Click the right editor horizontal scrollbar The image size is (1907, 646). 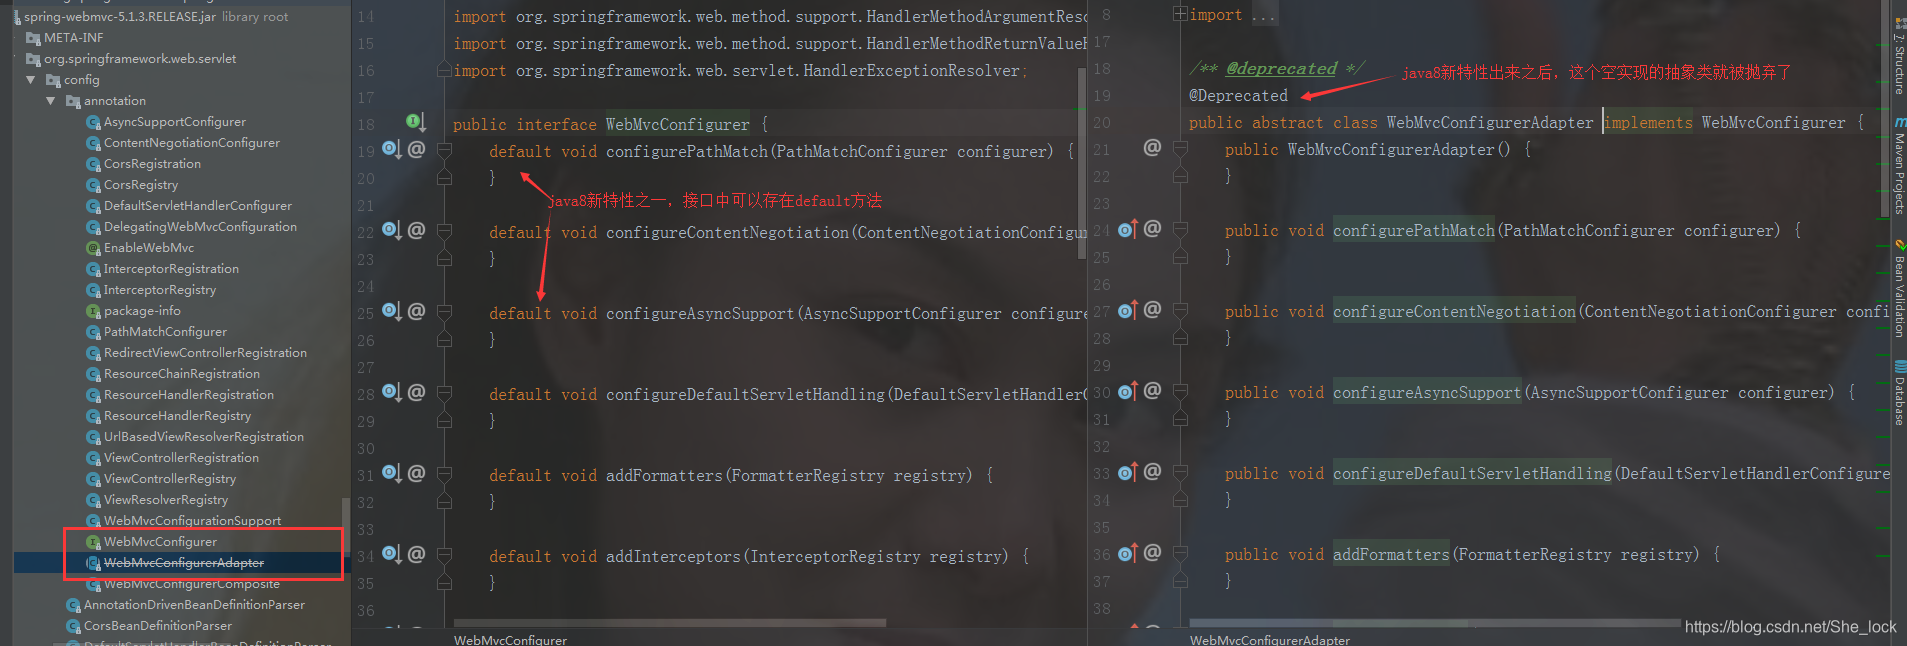[1435, 622]
